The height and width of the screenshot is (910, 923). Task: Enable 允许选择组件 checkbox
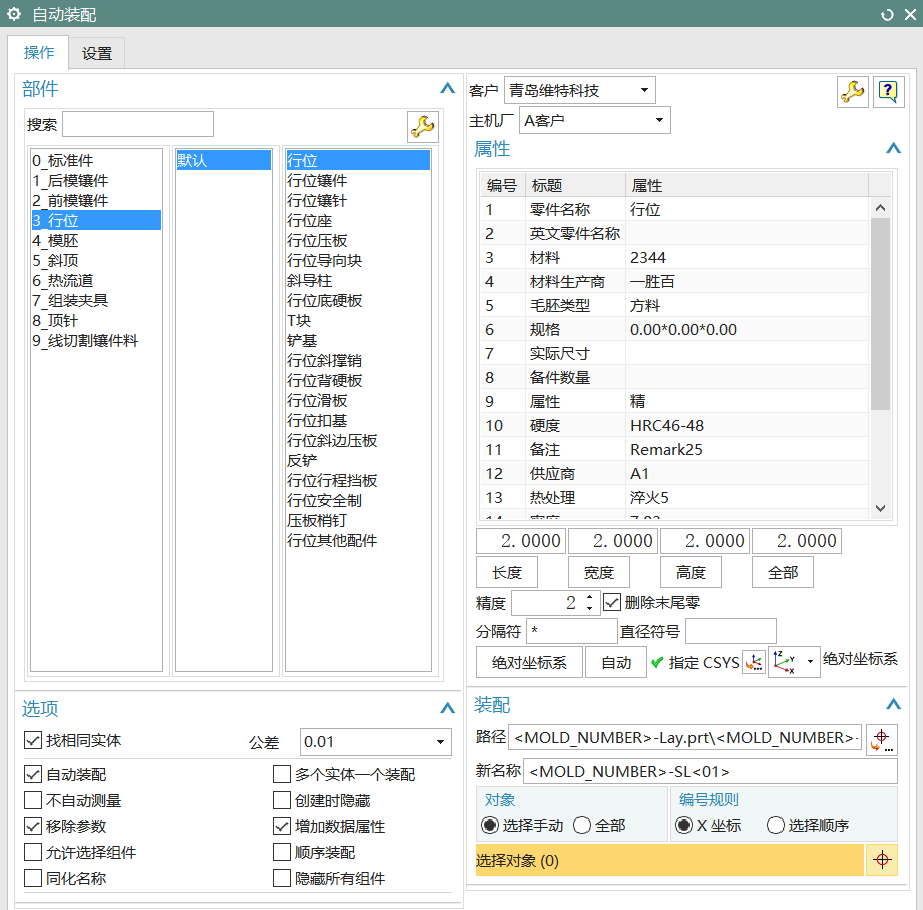point(33,852)
